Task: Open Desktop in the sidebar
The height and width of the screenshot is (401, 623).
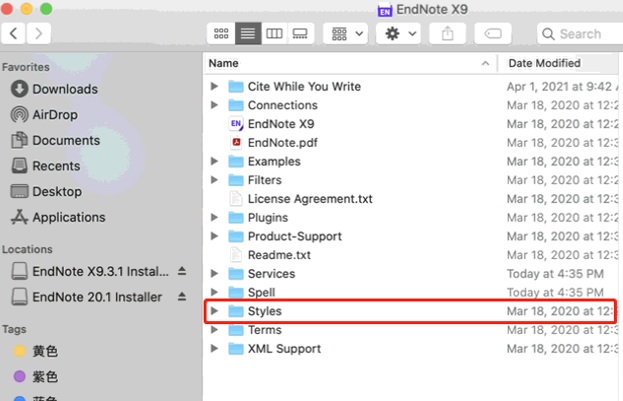Action: click(x=46, y=191)
